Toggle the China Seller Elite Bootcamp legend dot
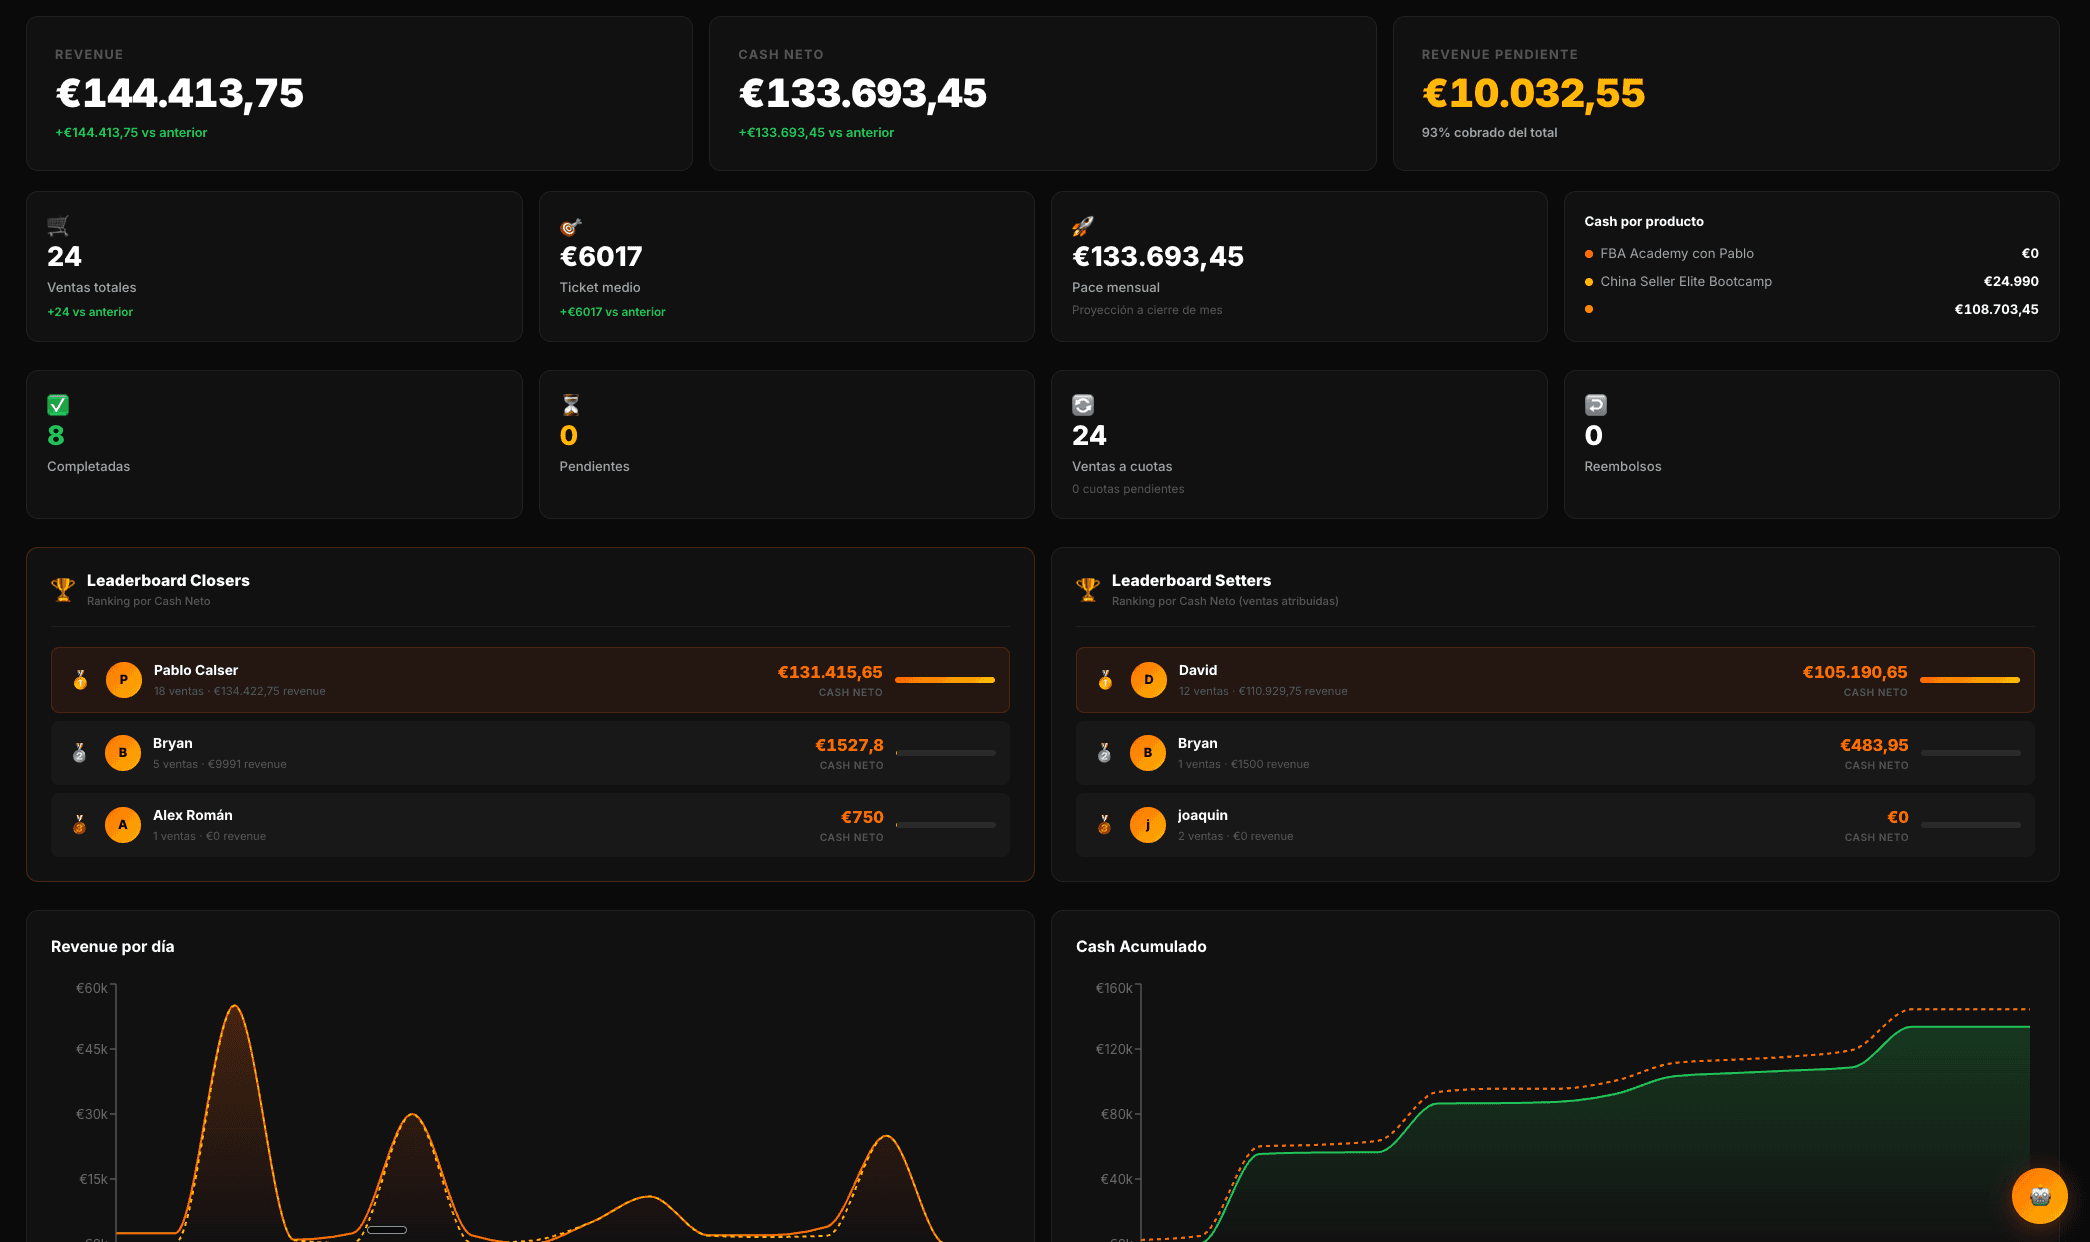The height and width of the screenshot is (1242, 2090). coord(1588,281)
